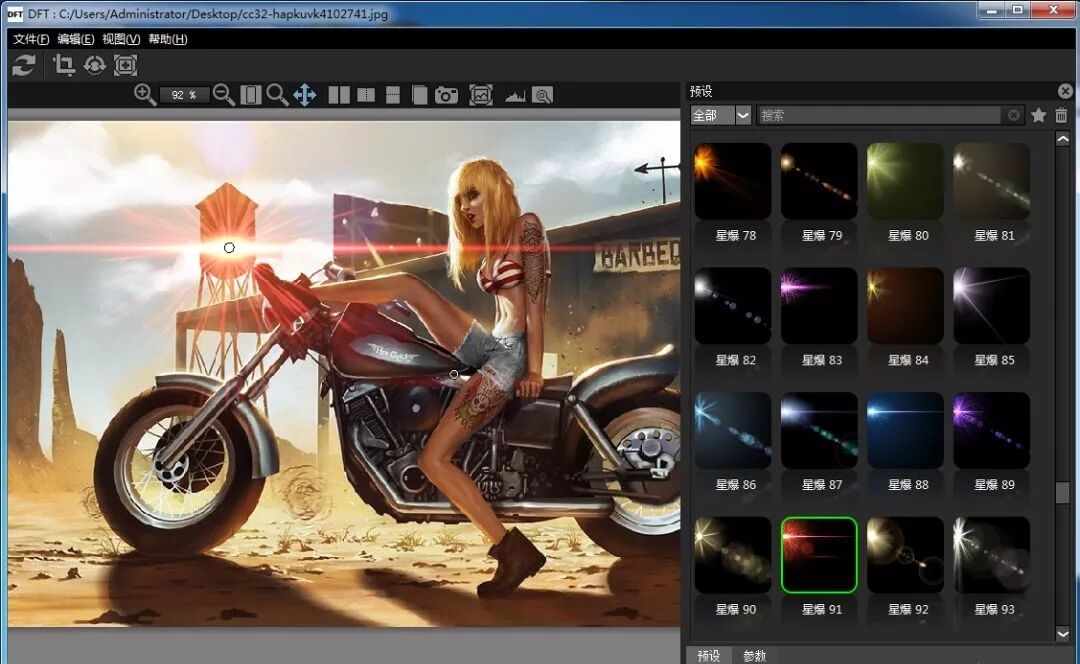Select the plain magnifier zoom tool
1080x664 pixels.
277,94
